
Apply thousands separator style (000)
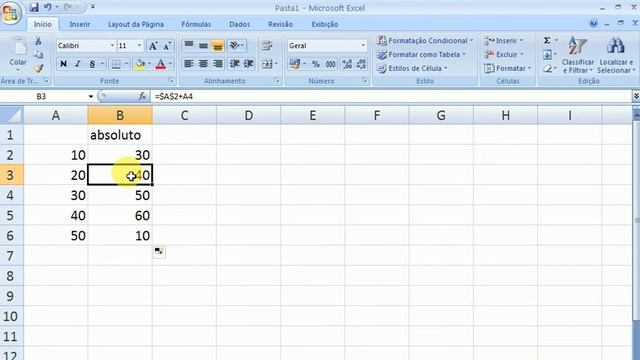coord(330,64)
